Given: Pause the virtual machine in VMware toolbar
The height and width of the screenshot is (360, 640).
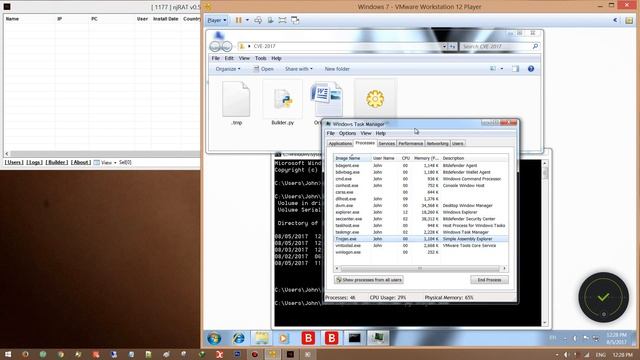Looking at the screenshot, I should [x=239, y=20].
